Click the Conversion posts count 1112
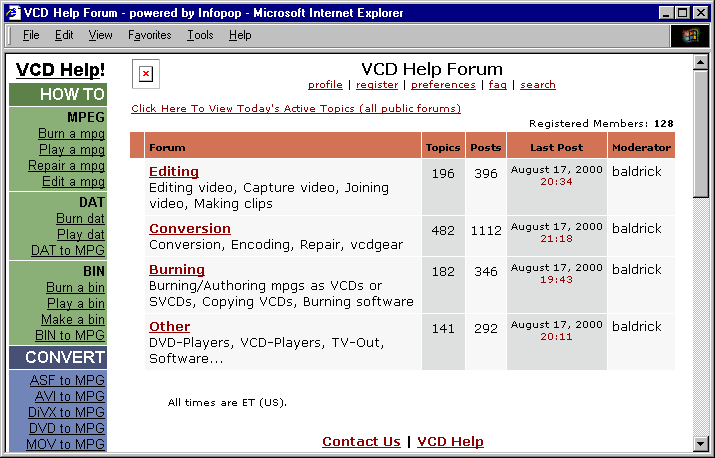 486,231
